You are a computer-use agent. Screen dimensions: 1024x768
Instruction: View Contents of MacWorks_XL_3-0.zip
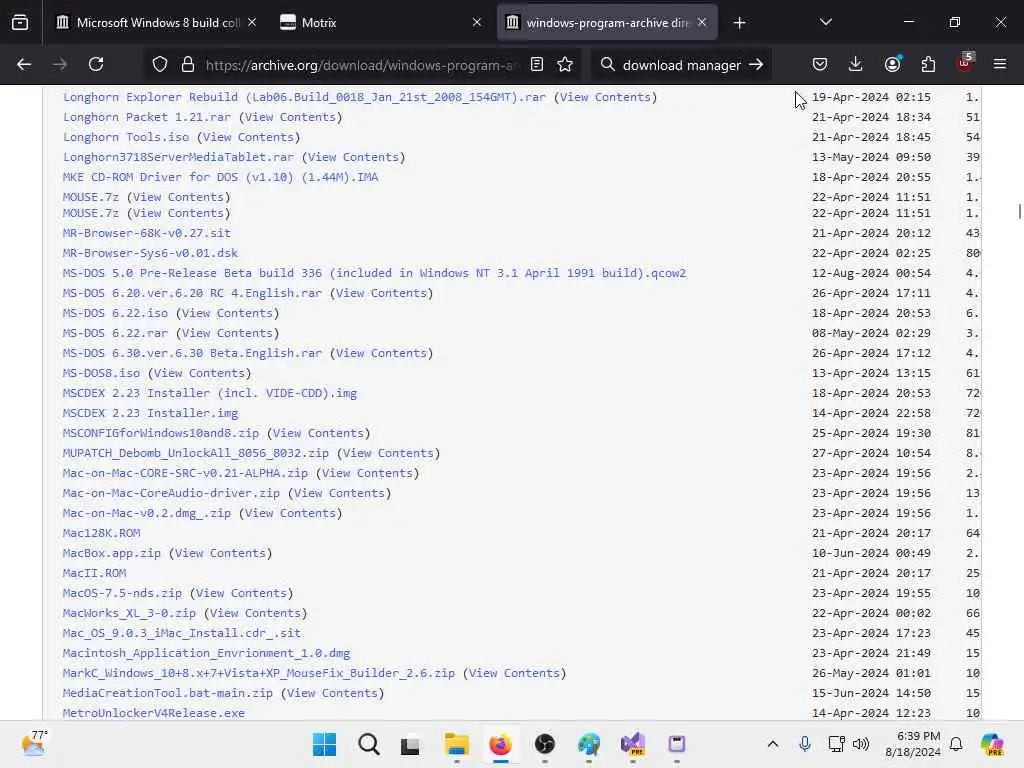coord(255,613)
